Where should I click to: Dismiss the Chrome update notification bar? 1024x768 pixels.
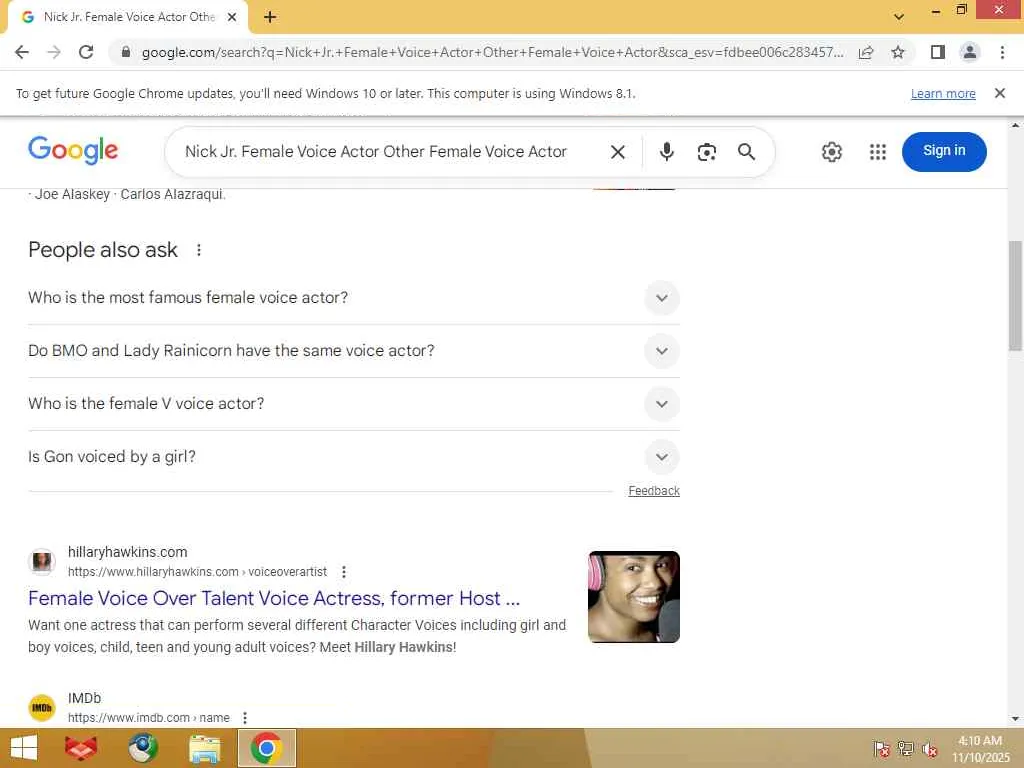(x=999, y=93)
